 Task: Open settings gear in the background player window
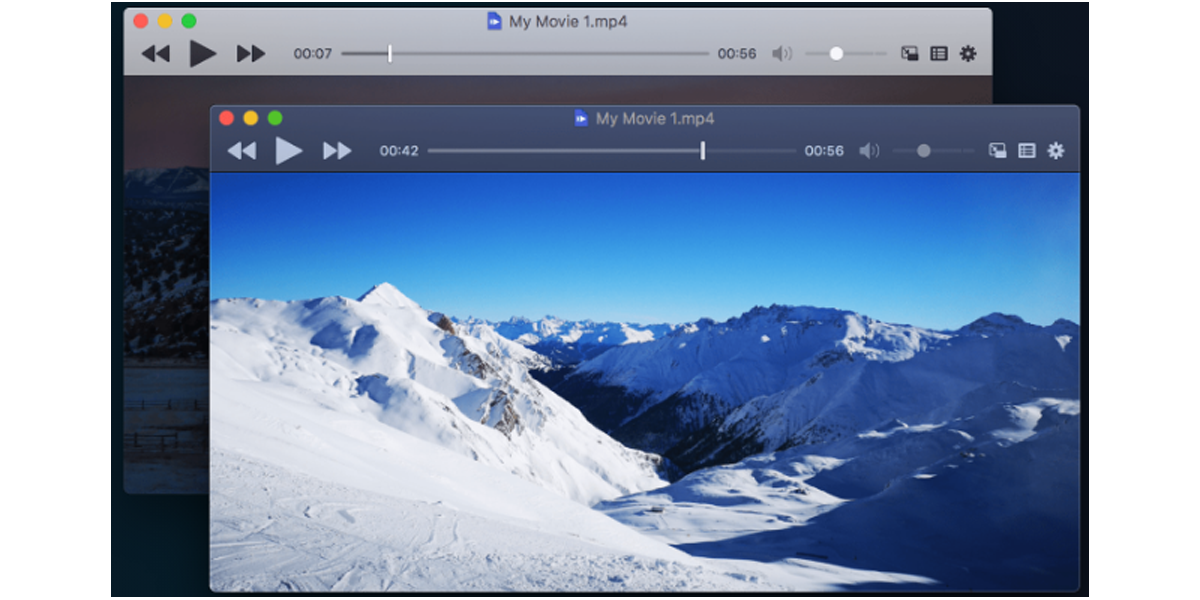968,54
